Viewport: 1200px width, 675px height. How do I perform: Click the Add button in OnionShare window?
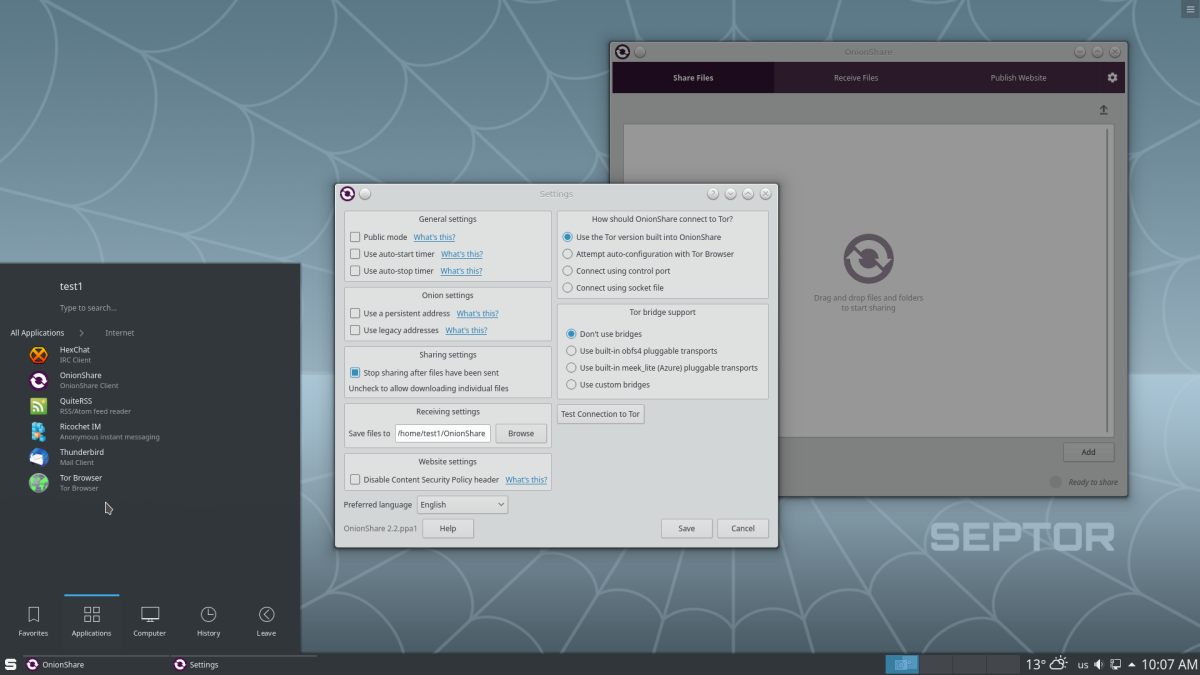point(1088,452)
